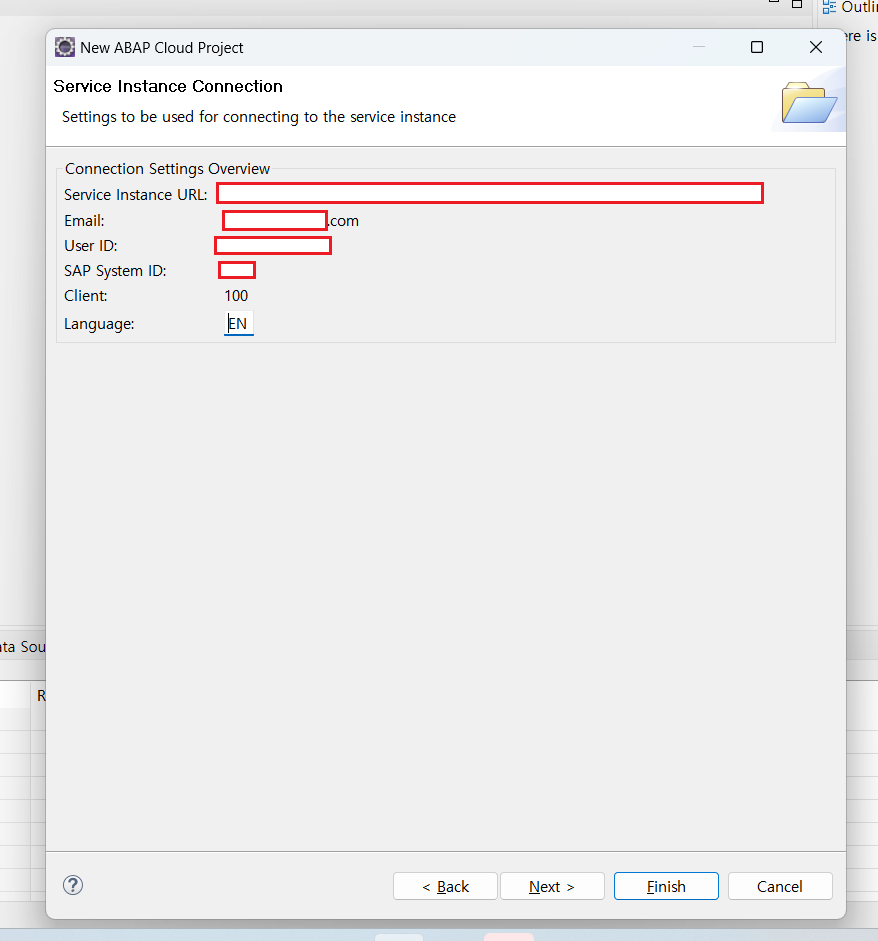Screen dimensions: 878x941
Task: Click the Client value 100
Action: coord(236,296)
